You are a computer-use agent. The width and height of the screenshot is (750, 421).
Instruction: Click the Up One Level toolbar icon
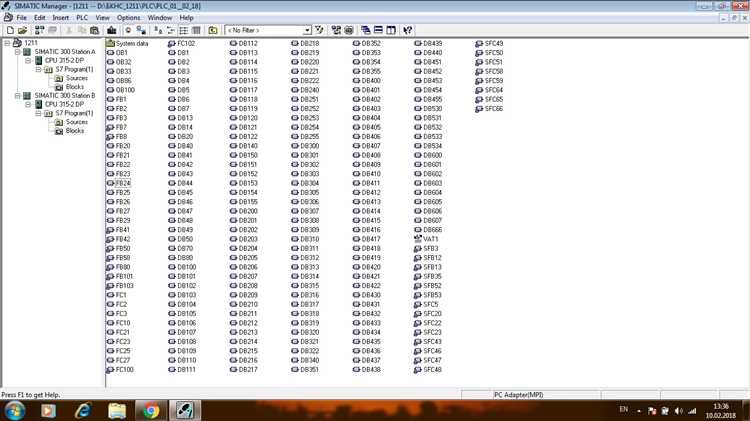(x=213, y=30)
